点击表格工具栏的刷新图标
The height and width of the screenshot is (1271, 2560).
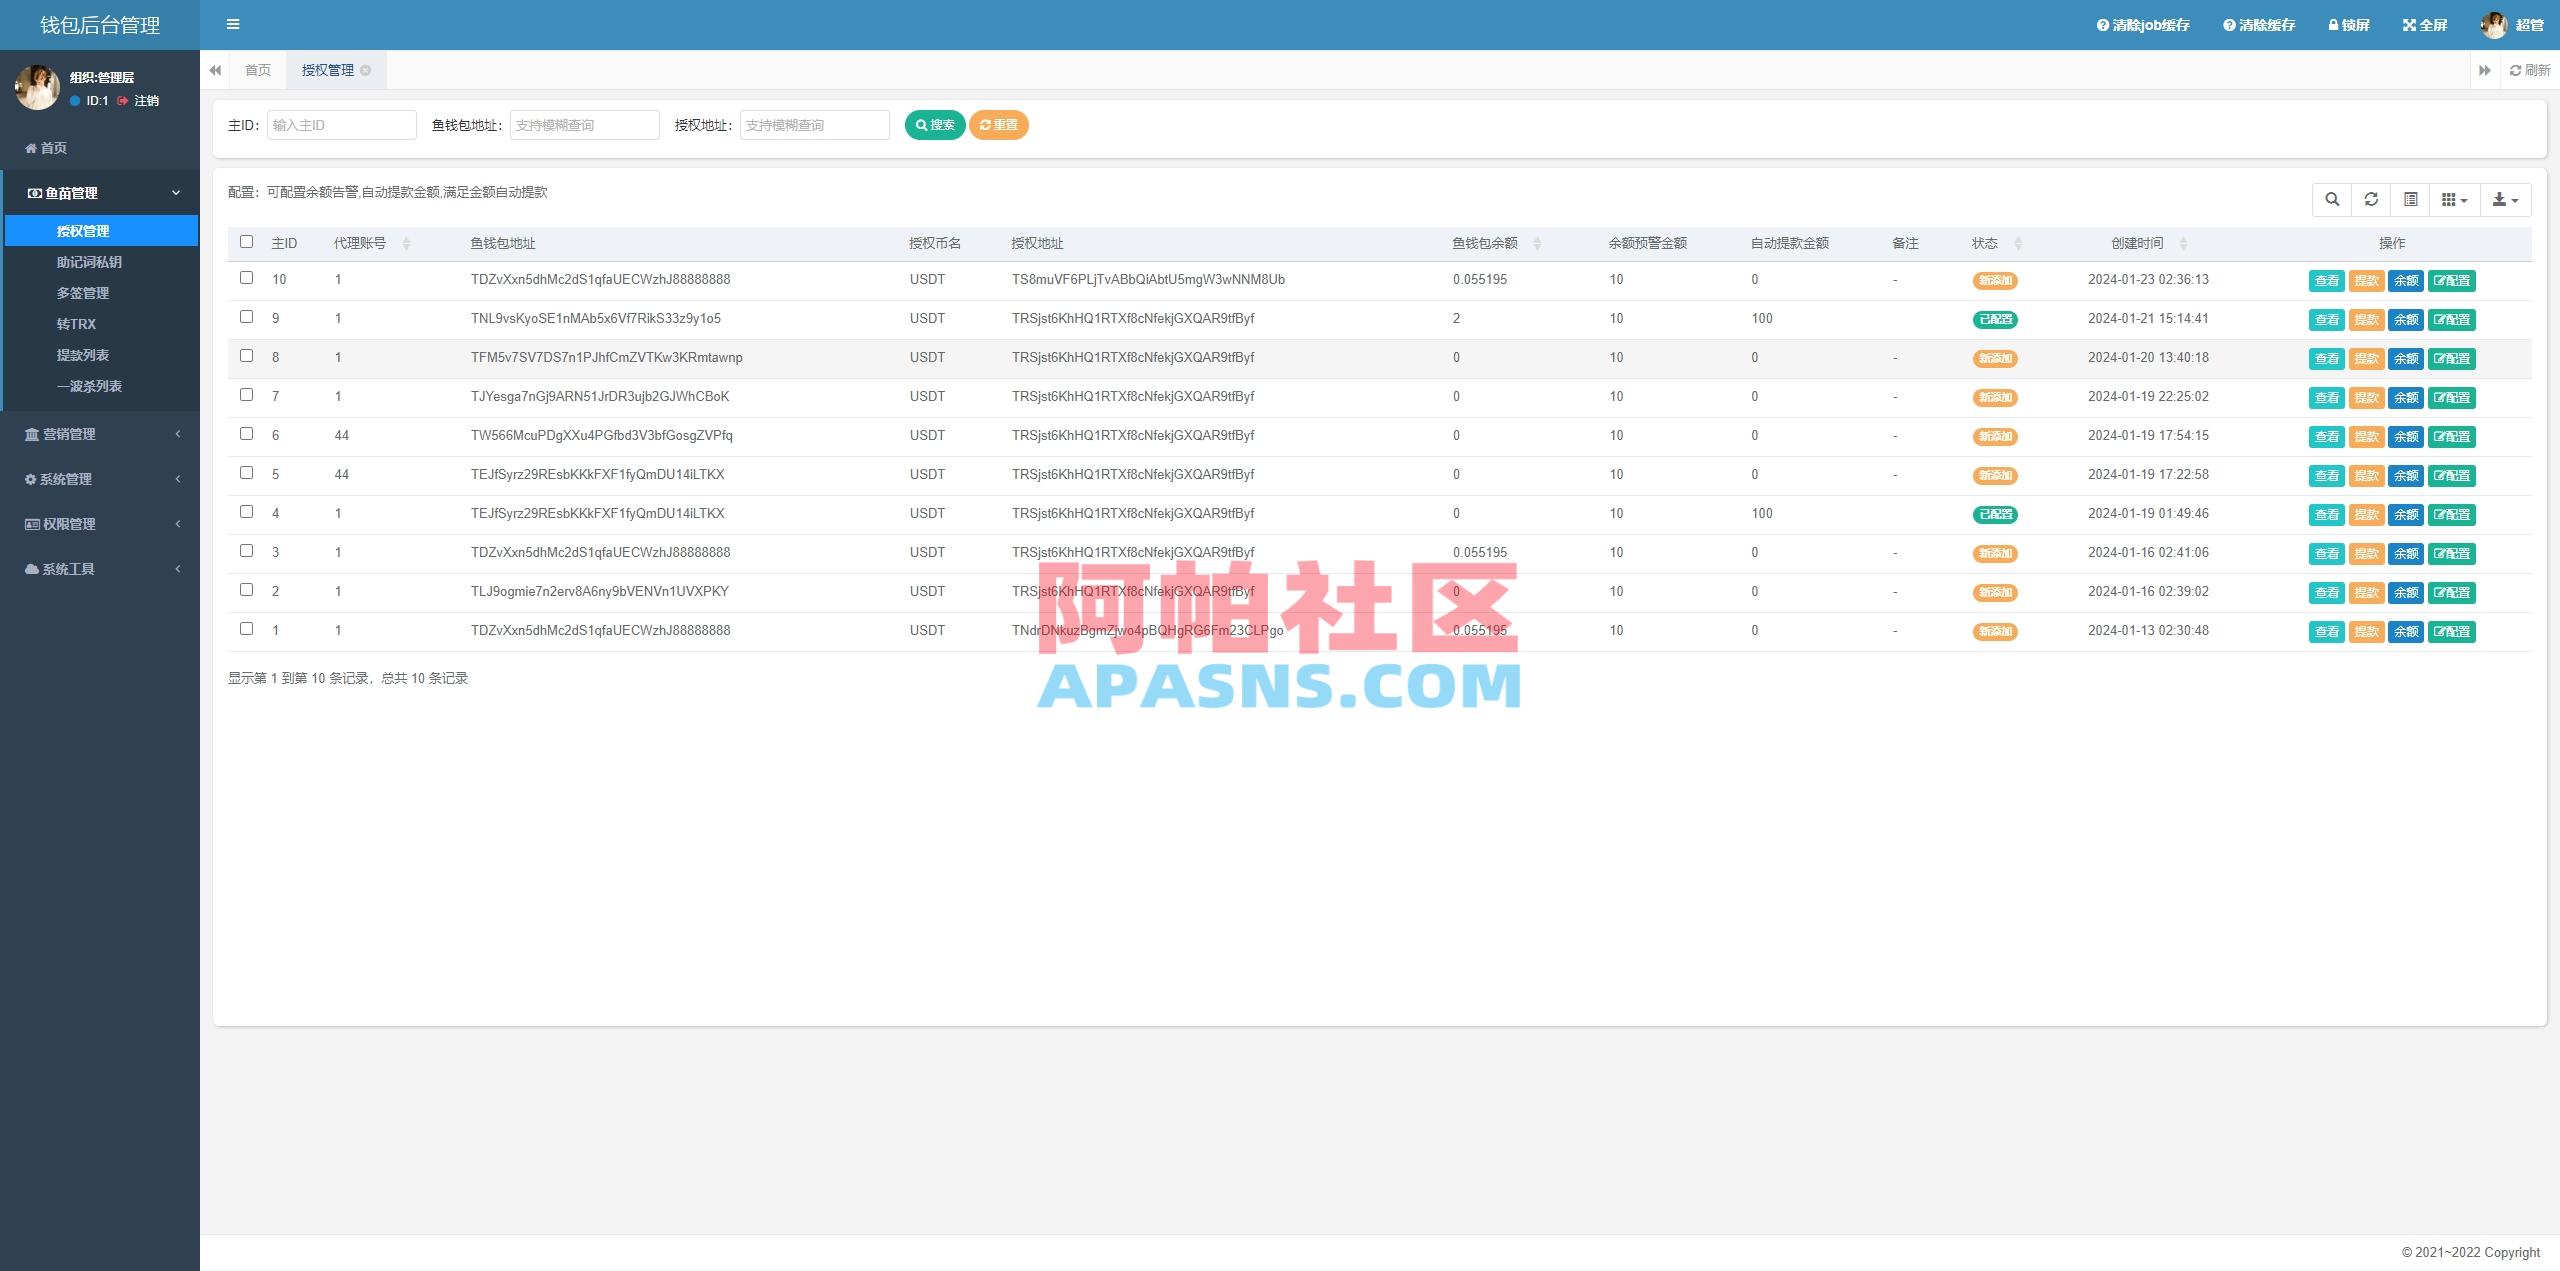click(x=2371, y=199)
